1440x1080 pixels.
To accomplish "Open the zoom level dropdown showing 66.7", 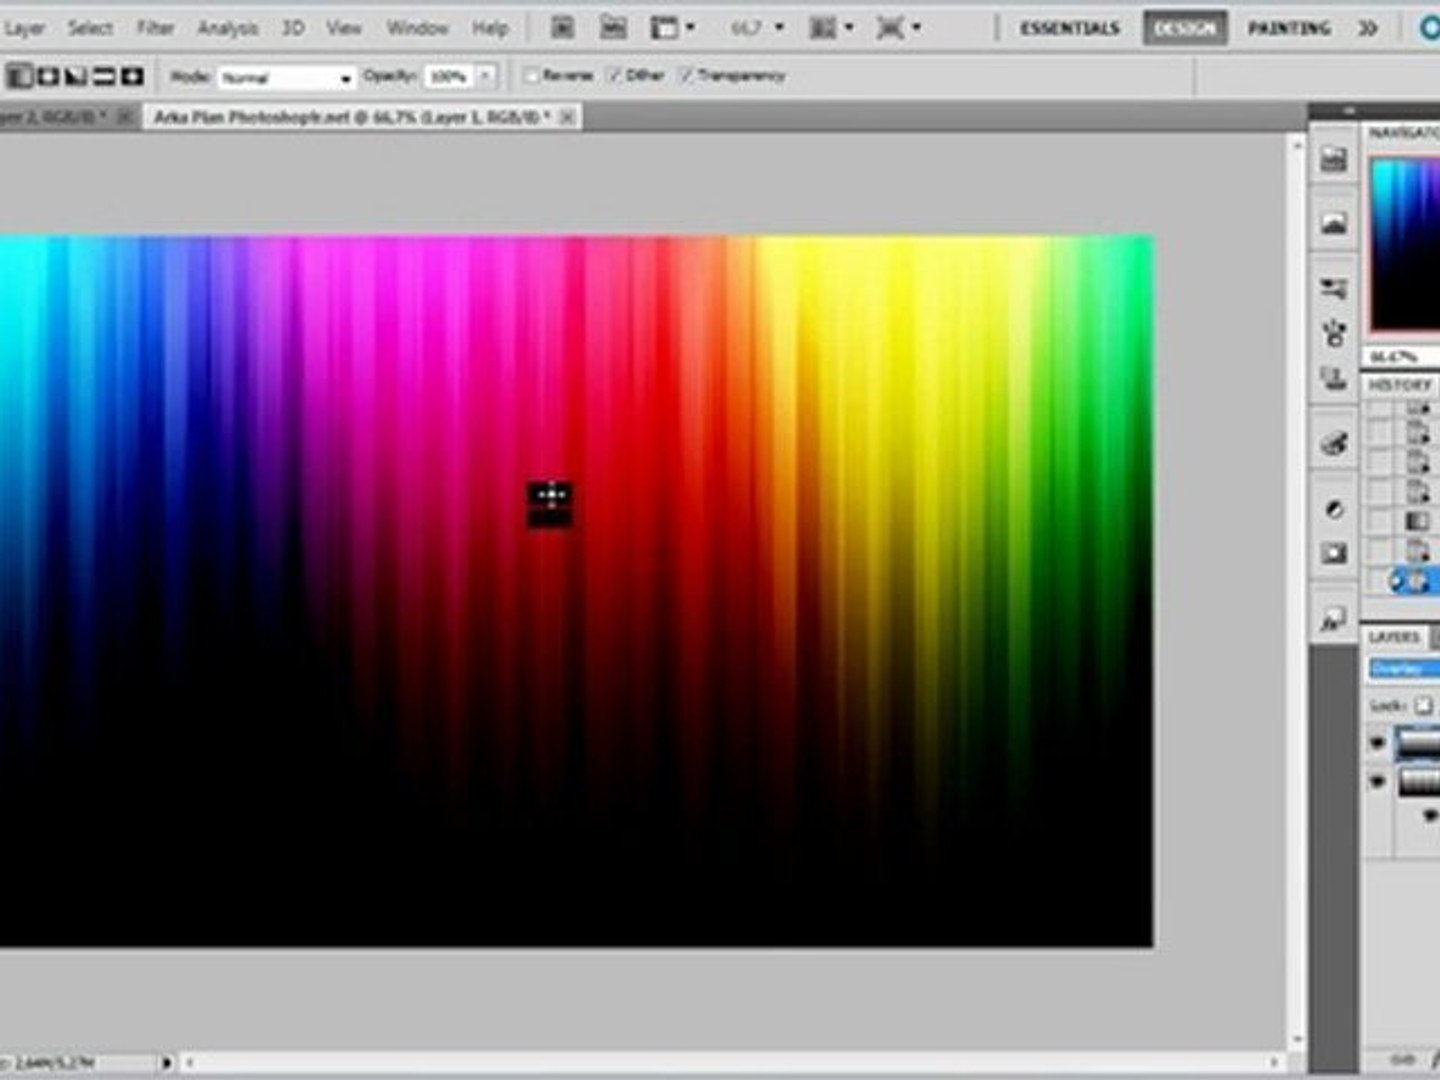I will point(757,28).
